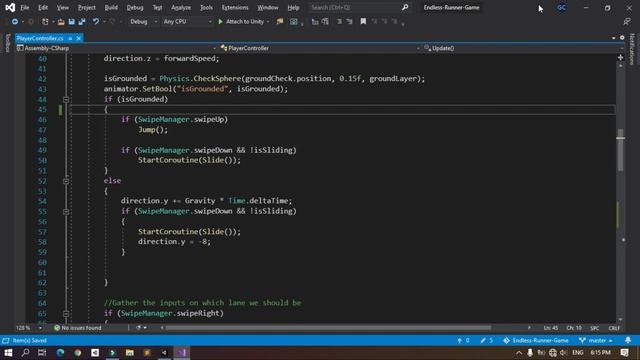Click the No issues found indicator
The width and height of the screenshot is (640, 360).
[x=78, y=328]
